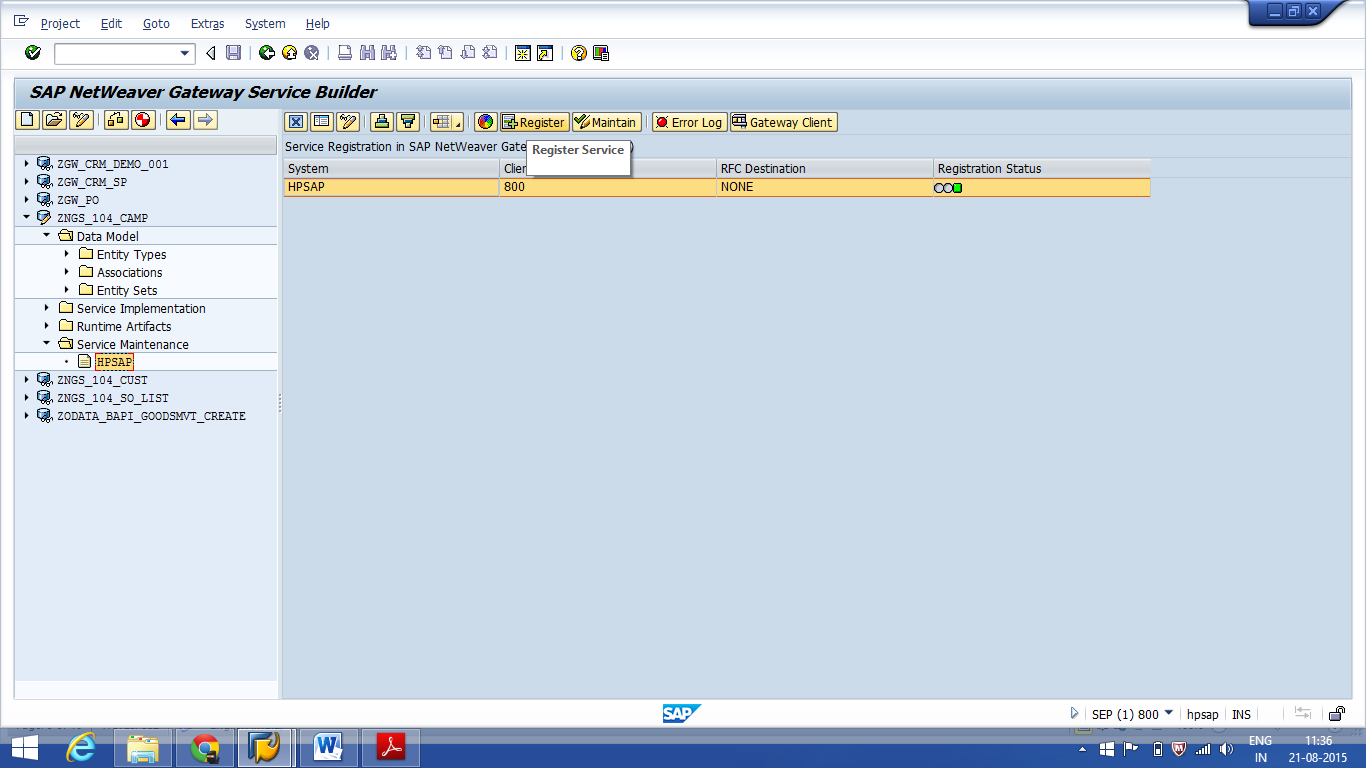1366x768 pixels.
Task: Click the yellow Help question mark icon
Action: click(x=579, y=53)
